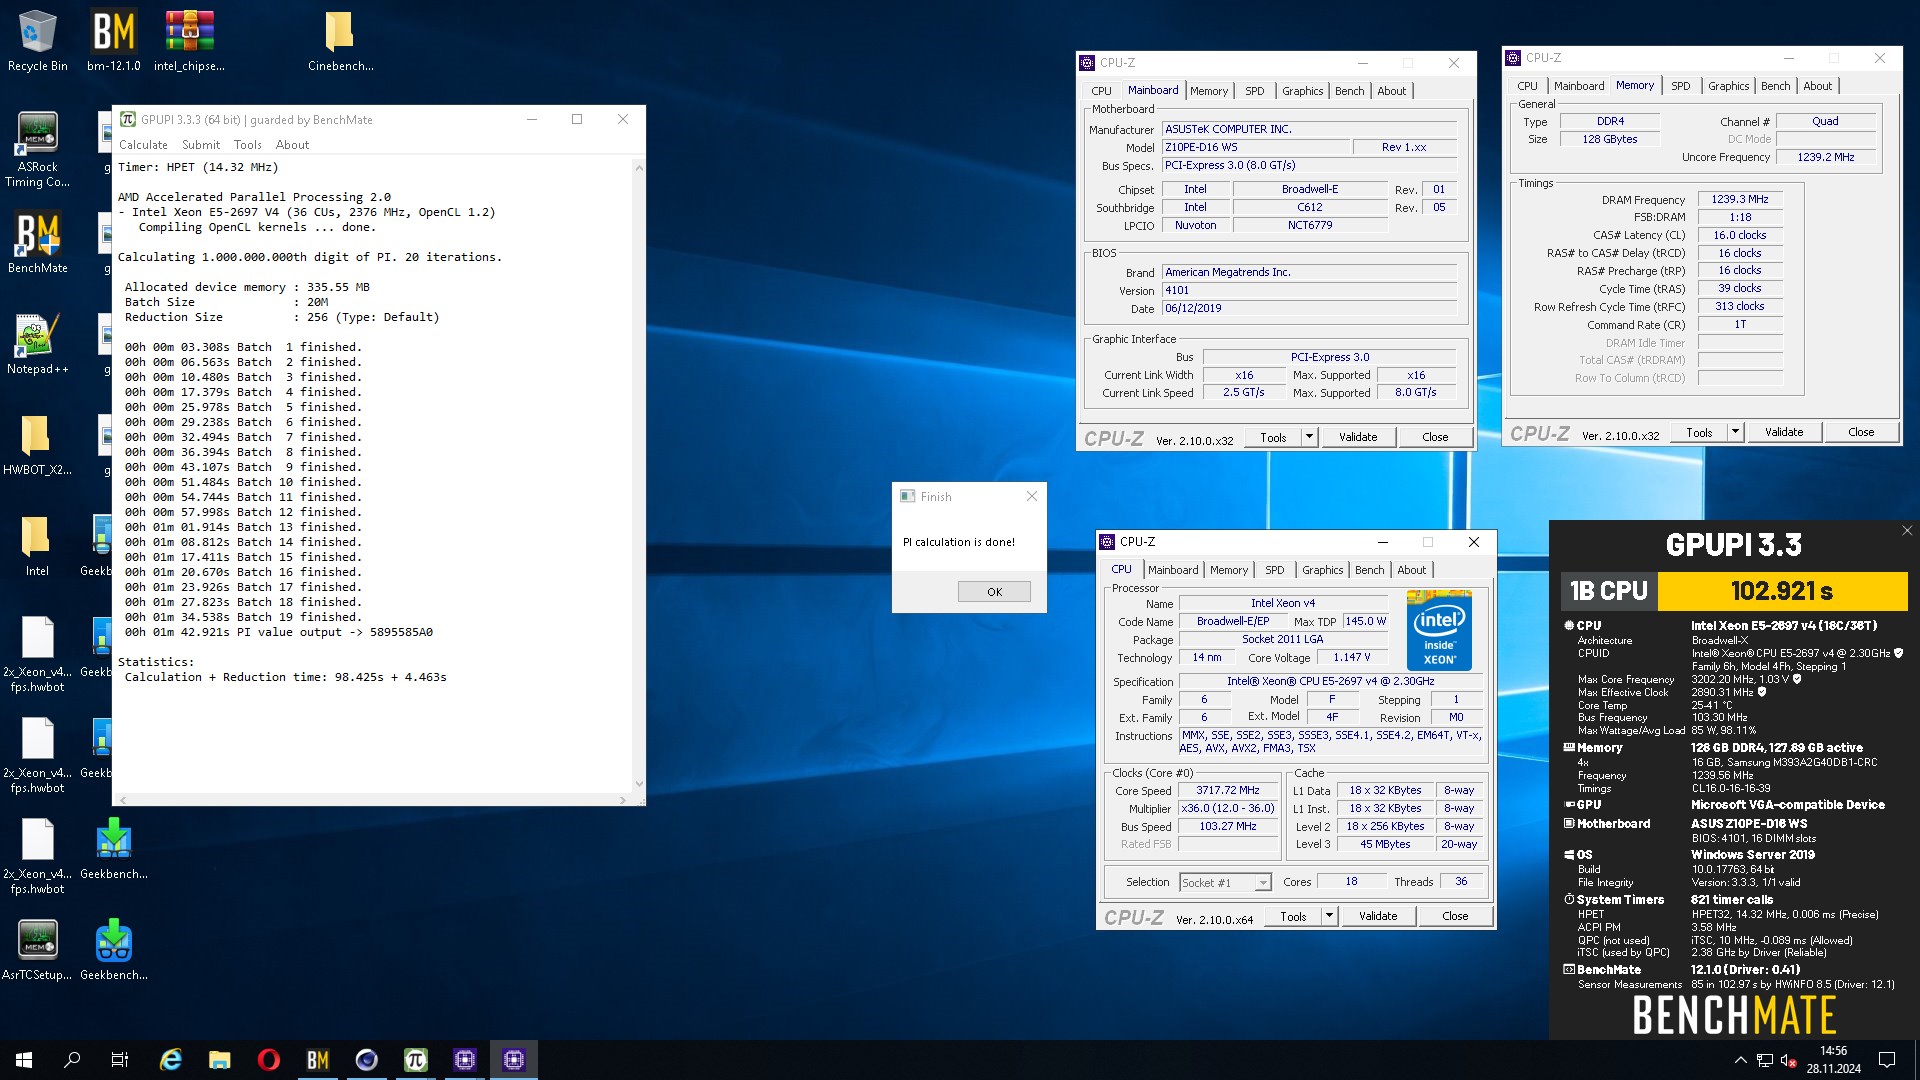
Task: Switch to GPUPI taskbar icon
Action: tap(416, 1060)
